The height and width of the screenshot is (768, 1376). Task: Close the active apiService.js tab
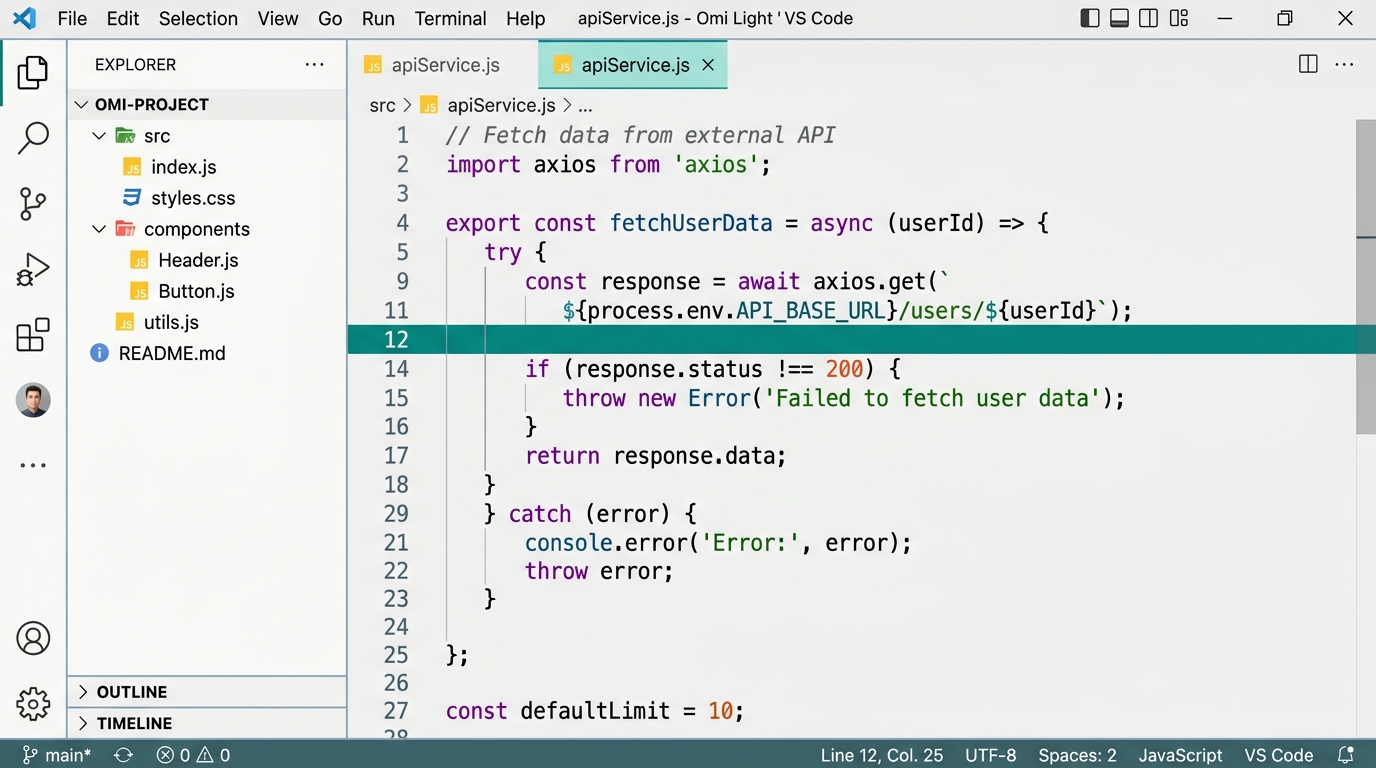[x=708, y=65]
